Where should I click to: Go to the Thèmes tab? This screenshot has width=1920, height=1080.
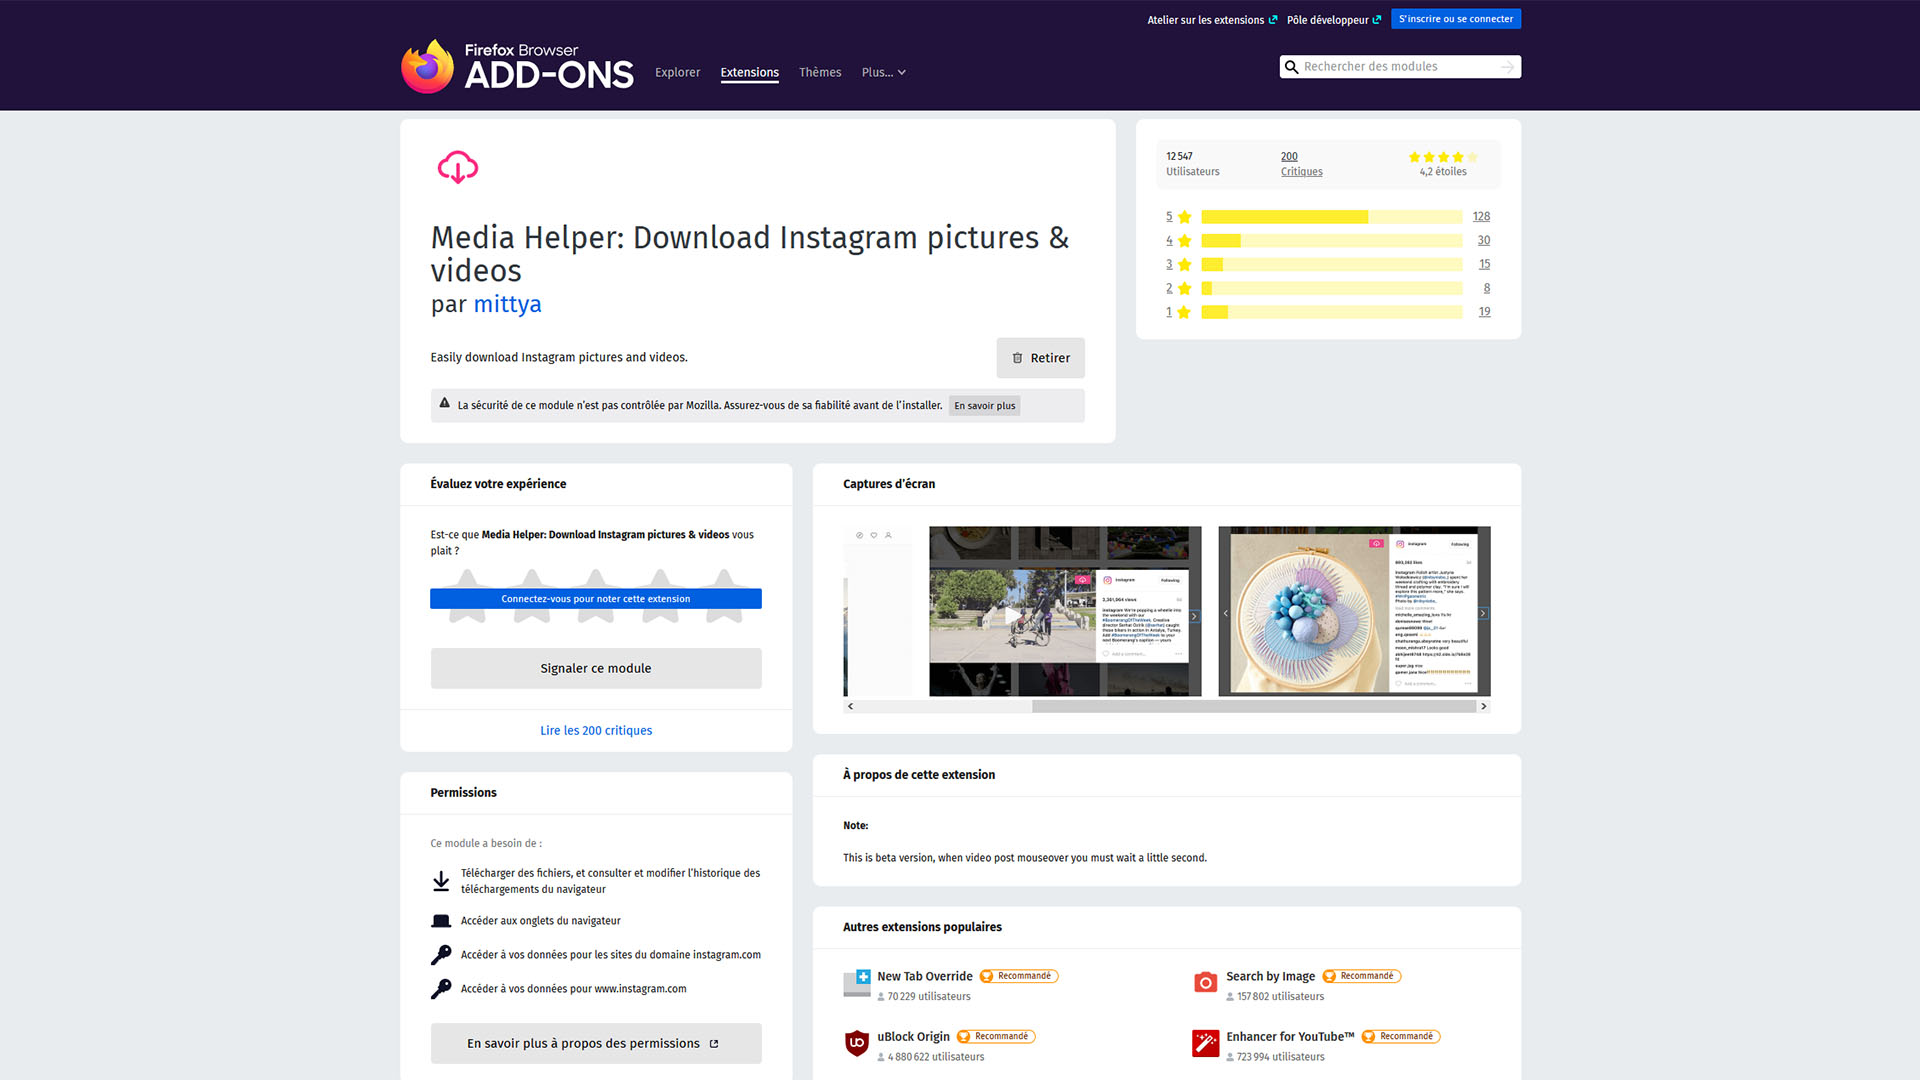tap(820, 72)
